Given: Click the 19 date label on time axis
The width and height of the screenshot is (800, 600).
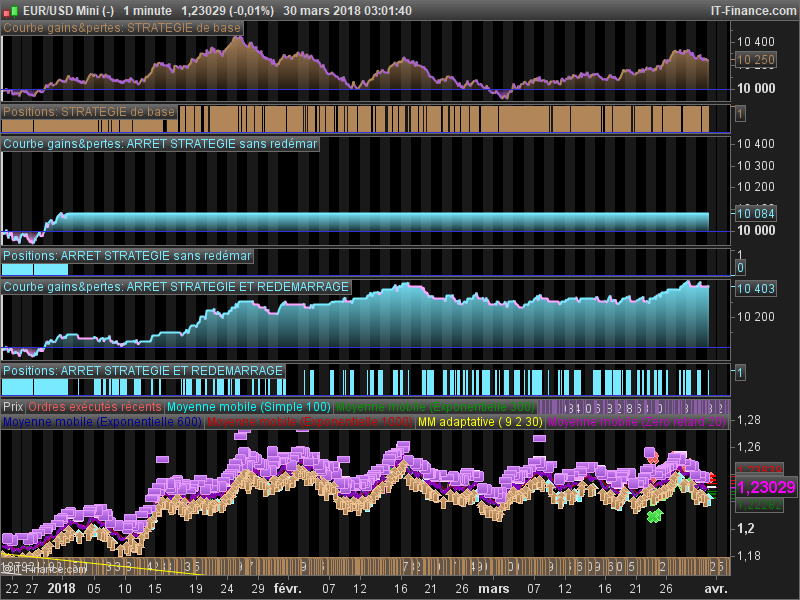Looking at the screenshot, I should click(196, 588).
